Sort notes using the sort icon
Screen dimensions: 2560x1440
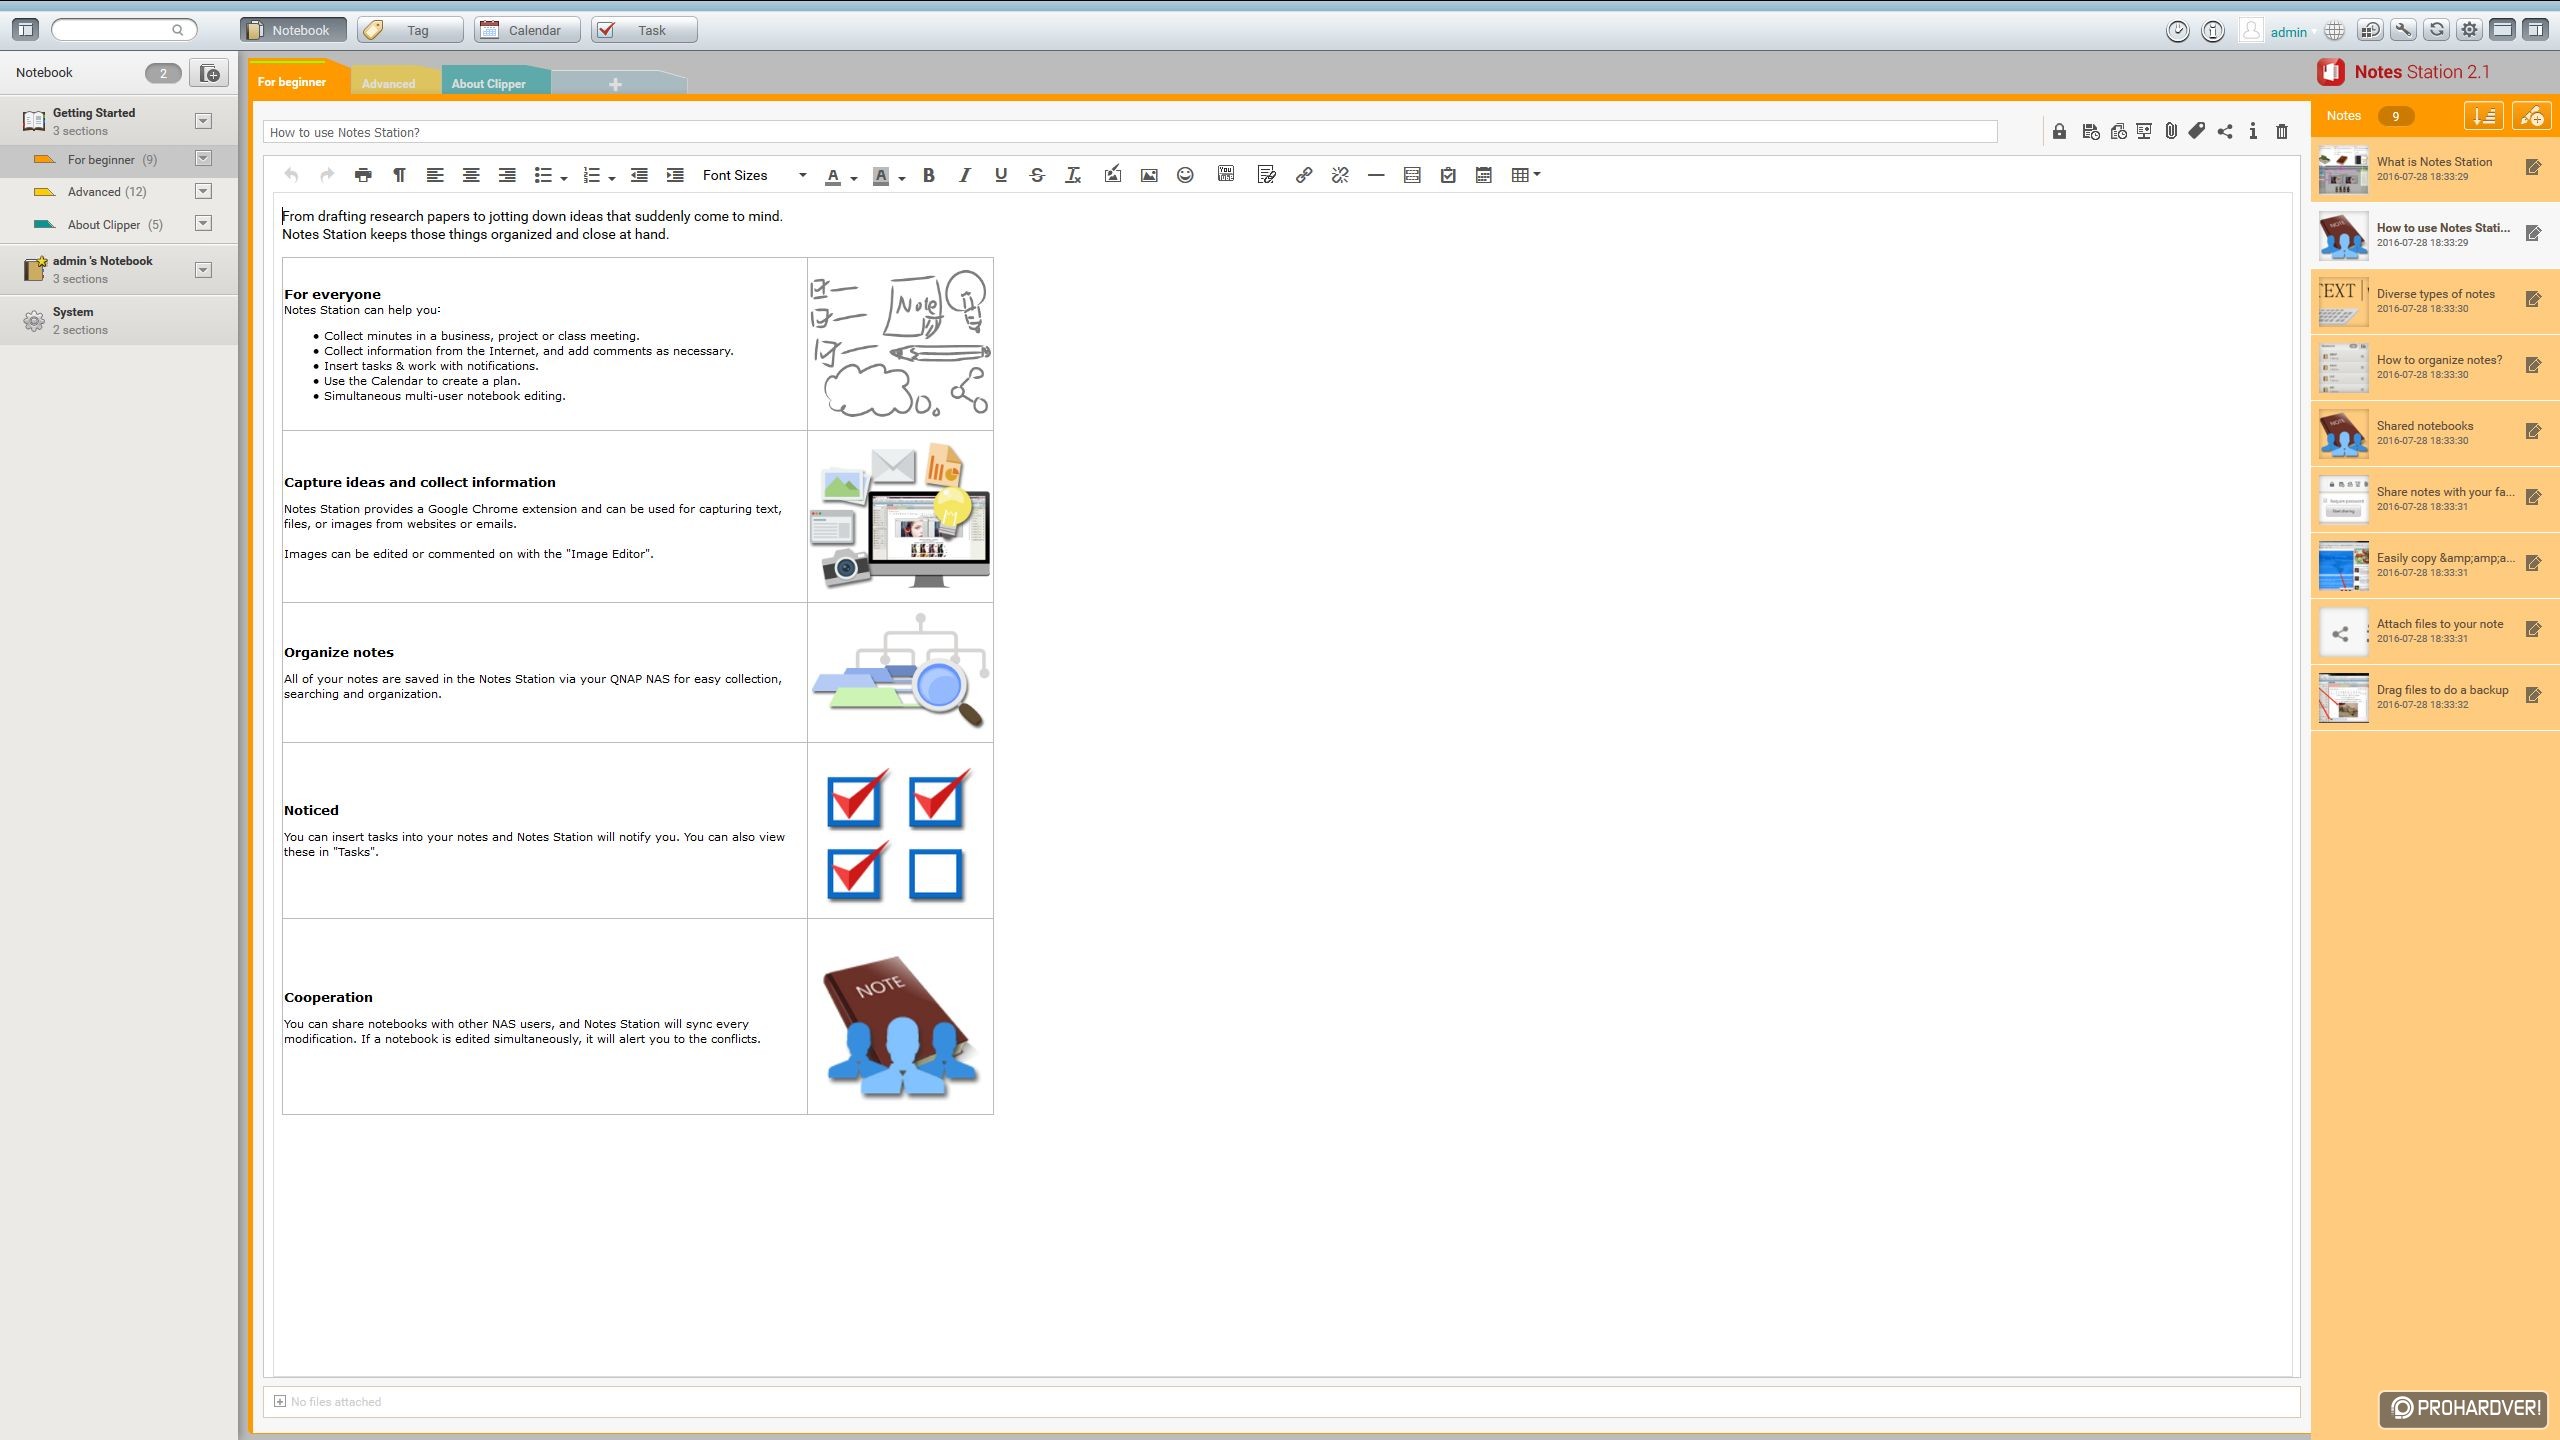point(2484,116)
